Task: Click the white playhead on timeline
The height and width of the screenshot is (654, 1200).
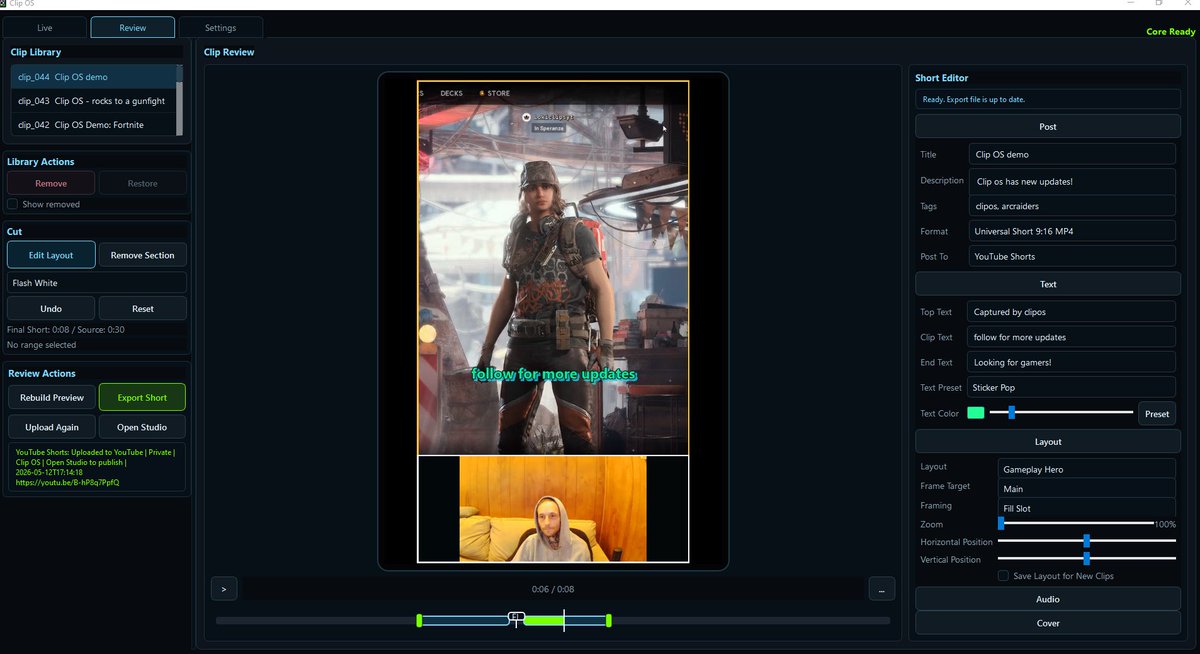Action: [x=564, y=621]
